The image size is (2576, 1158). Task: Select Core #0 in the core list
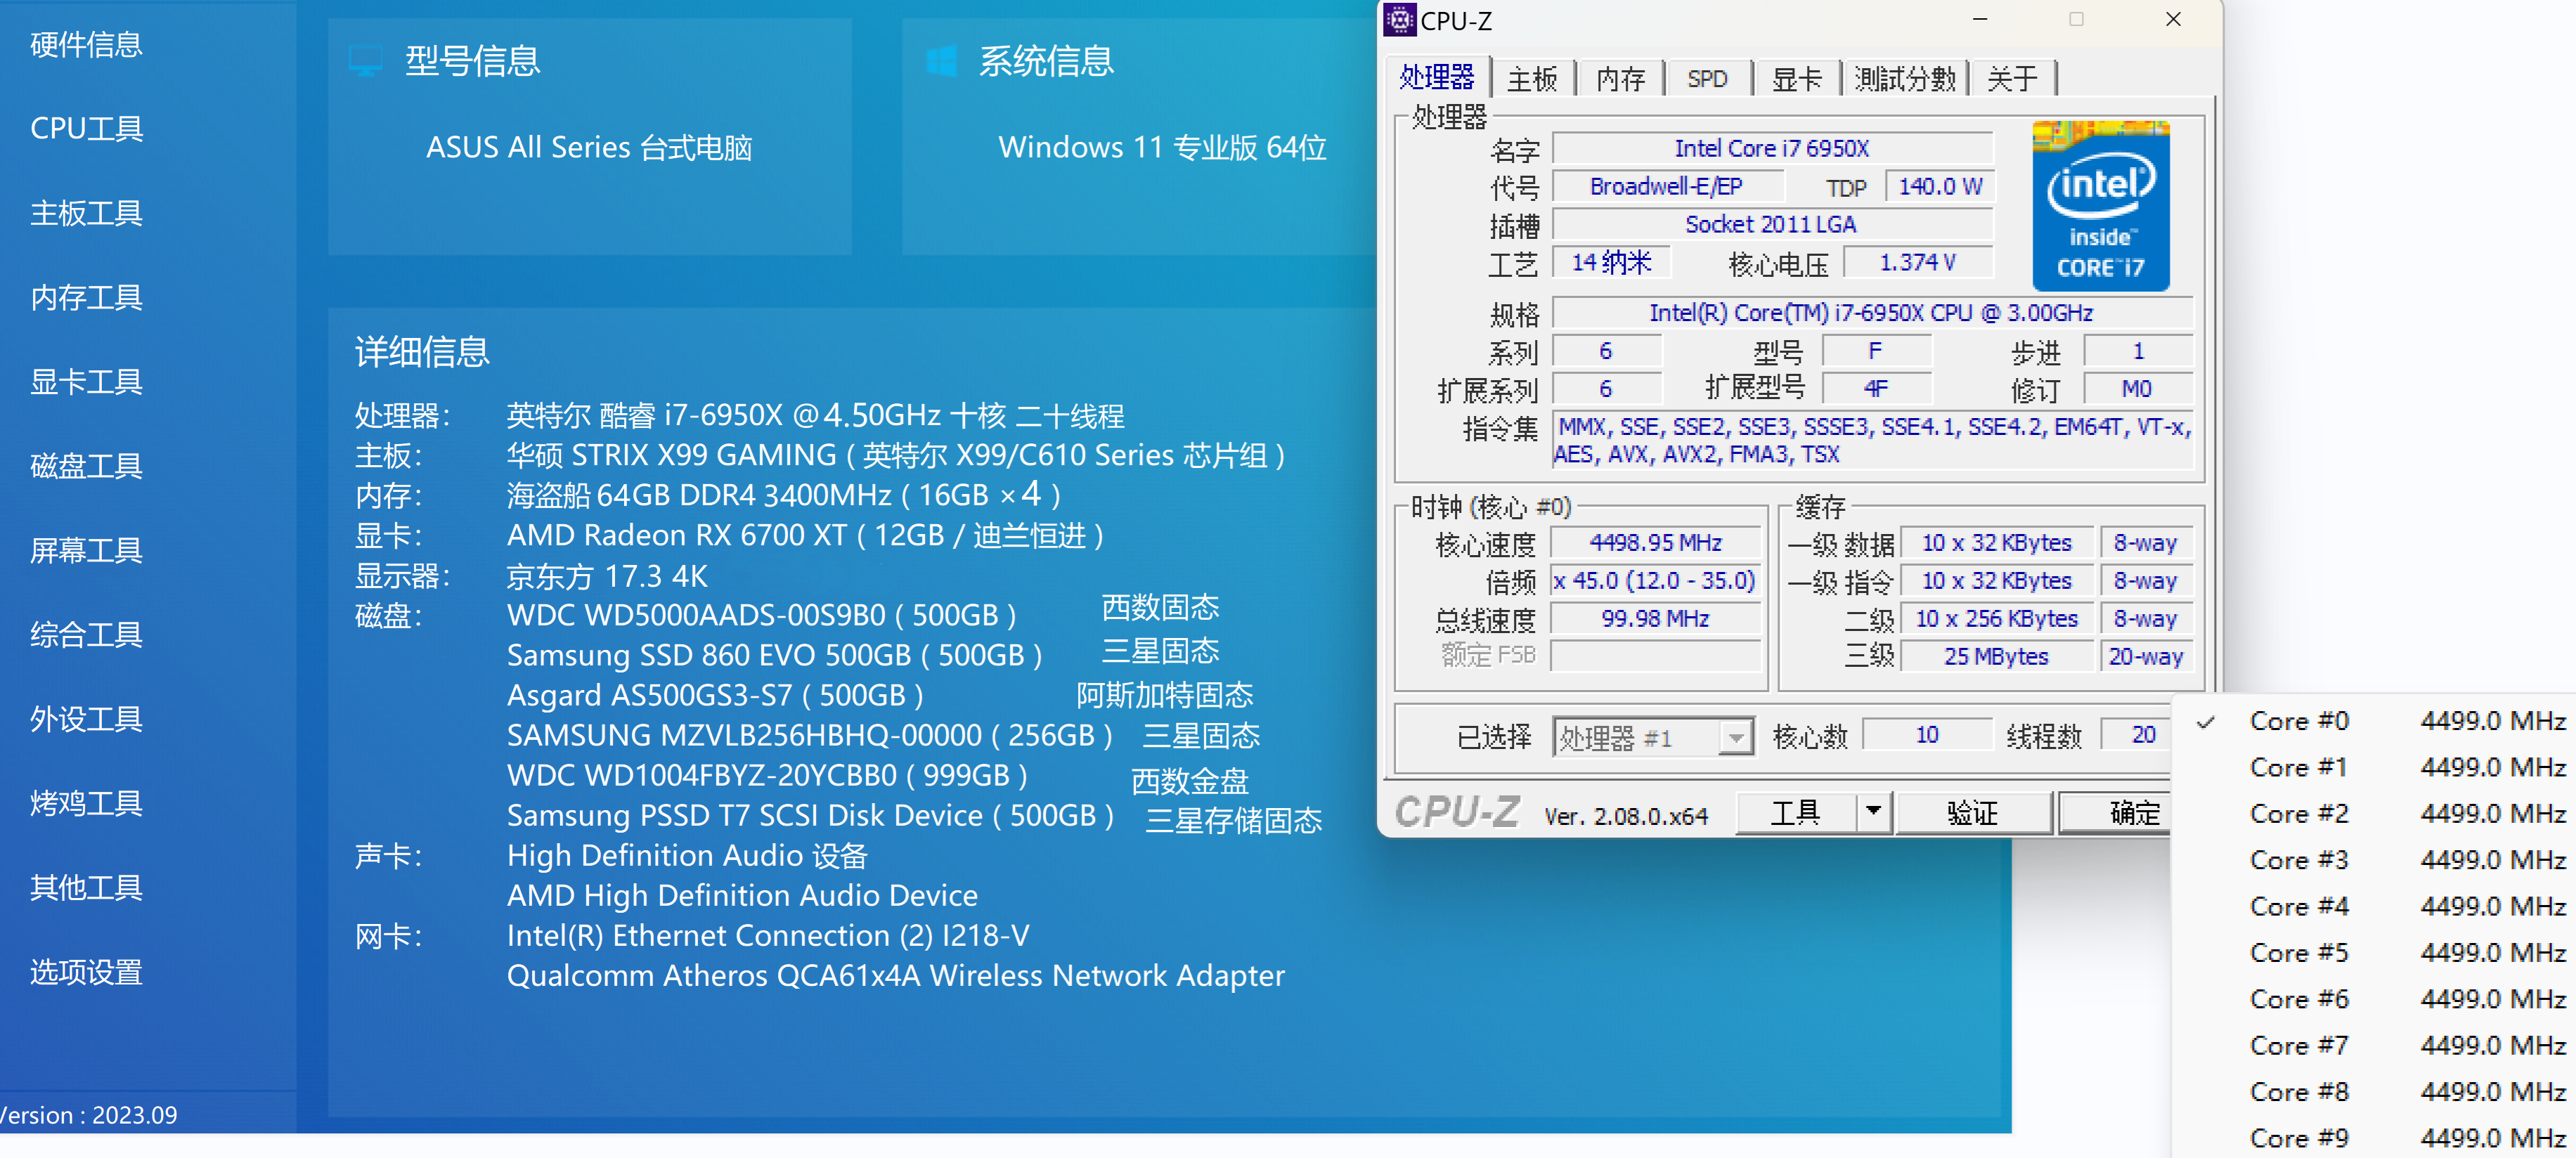tap(2375, 721)
